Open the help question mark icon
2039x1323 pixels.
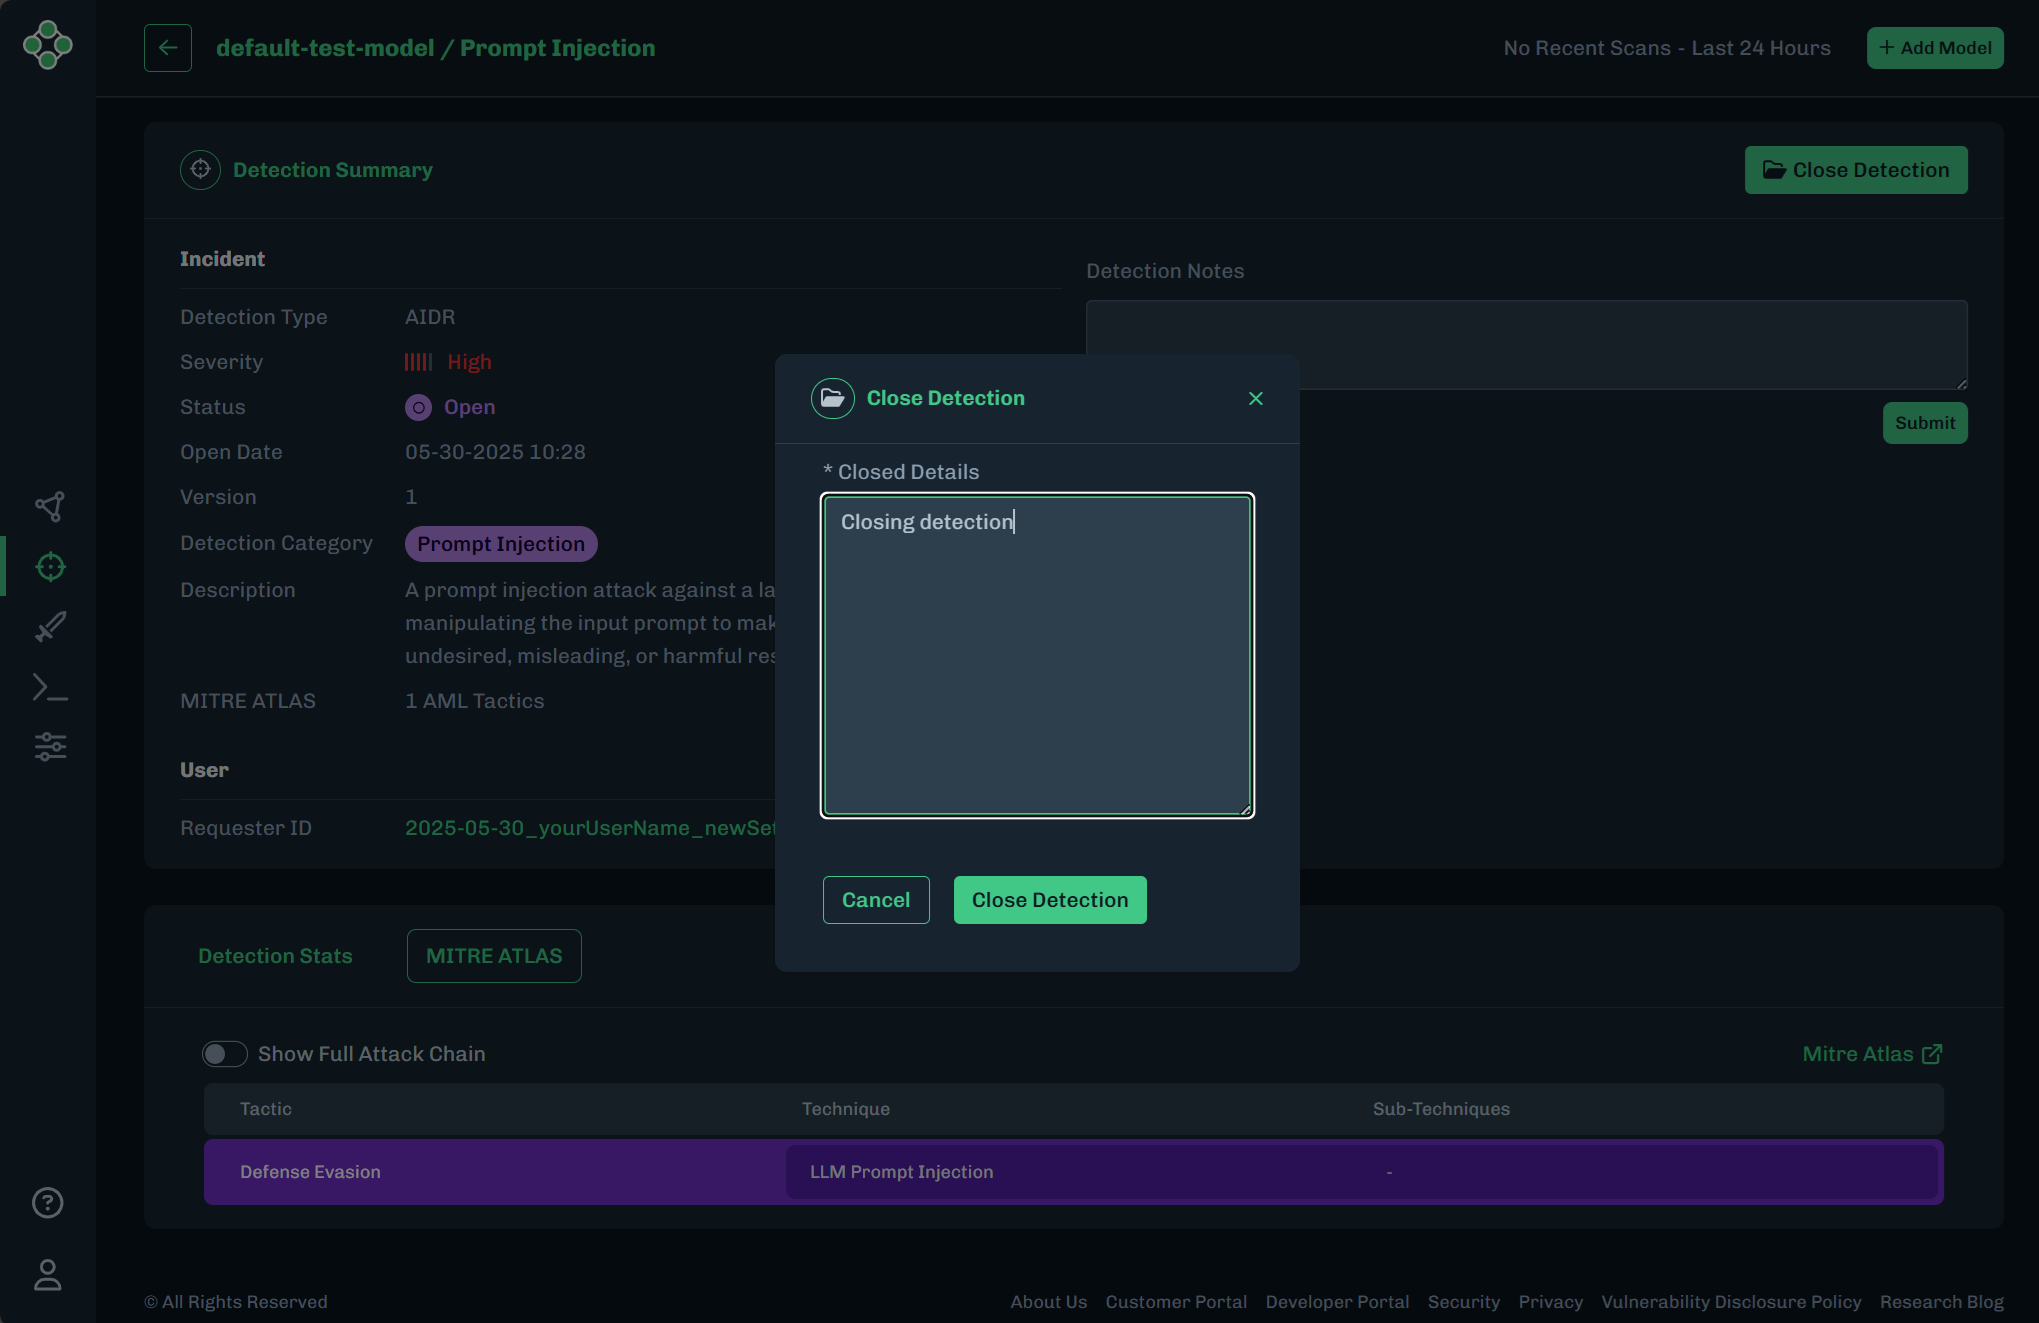pyautogui.click(x=48, y=1202)
